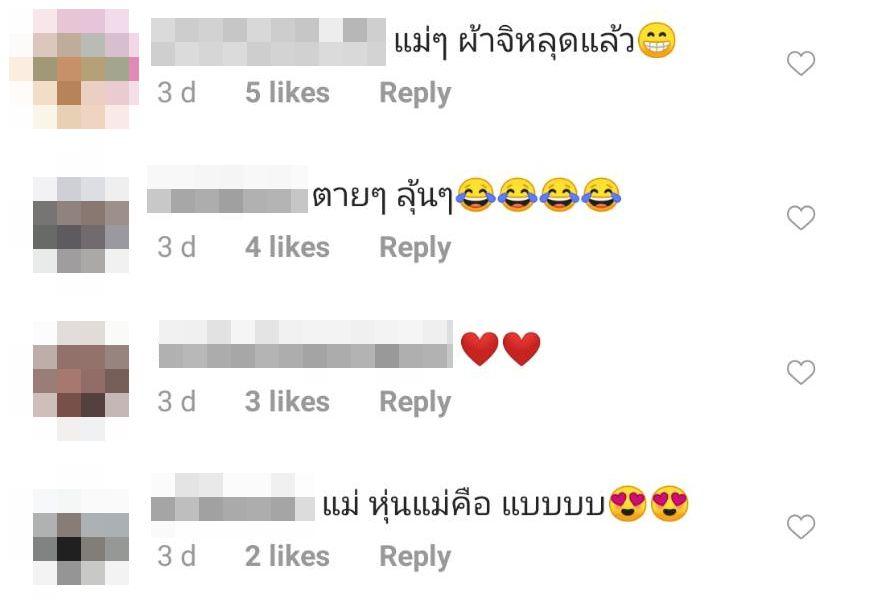View who gave the 4 likes

(287, 247)
